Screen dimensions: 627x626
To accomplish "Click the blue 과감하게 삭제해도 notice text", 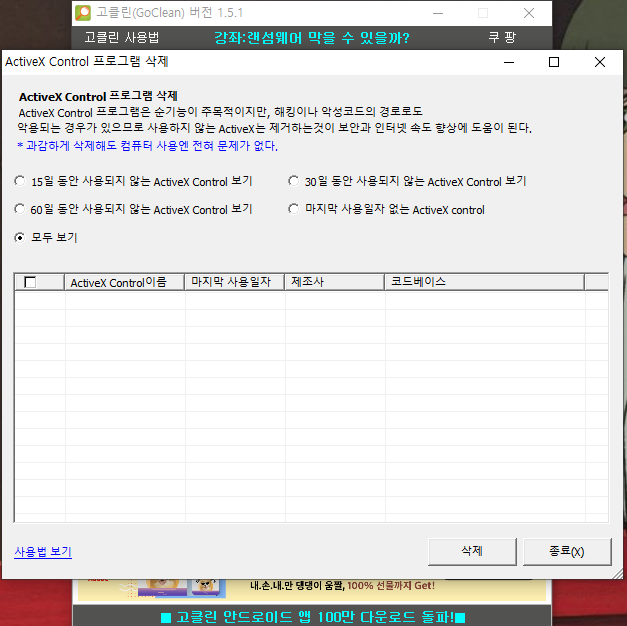I will 148,146.
